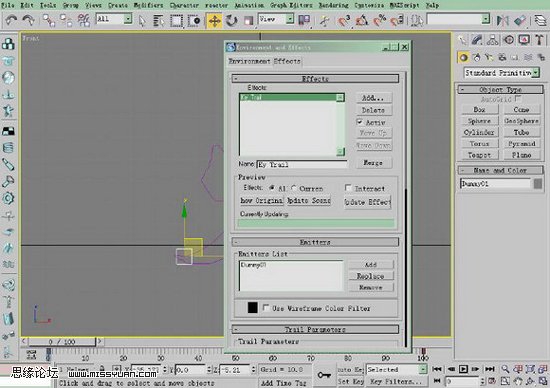This screenshot has width=550, height=388.
Task: Click the Dummy01 object name field
Action: (495, 183)
